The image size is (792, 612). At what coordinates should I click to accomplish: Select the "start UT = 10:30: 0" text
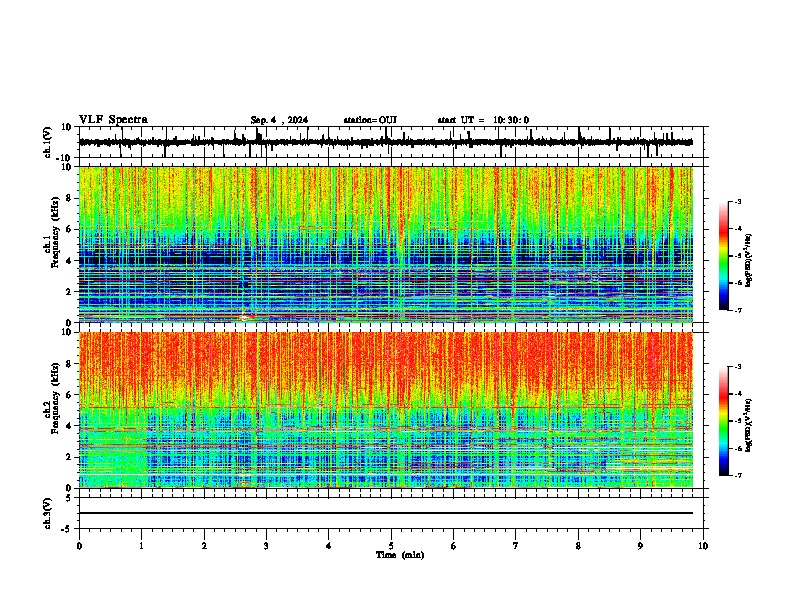click(483, 120)
